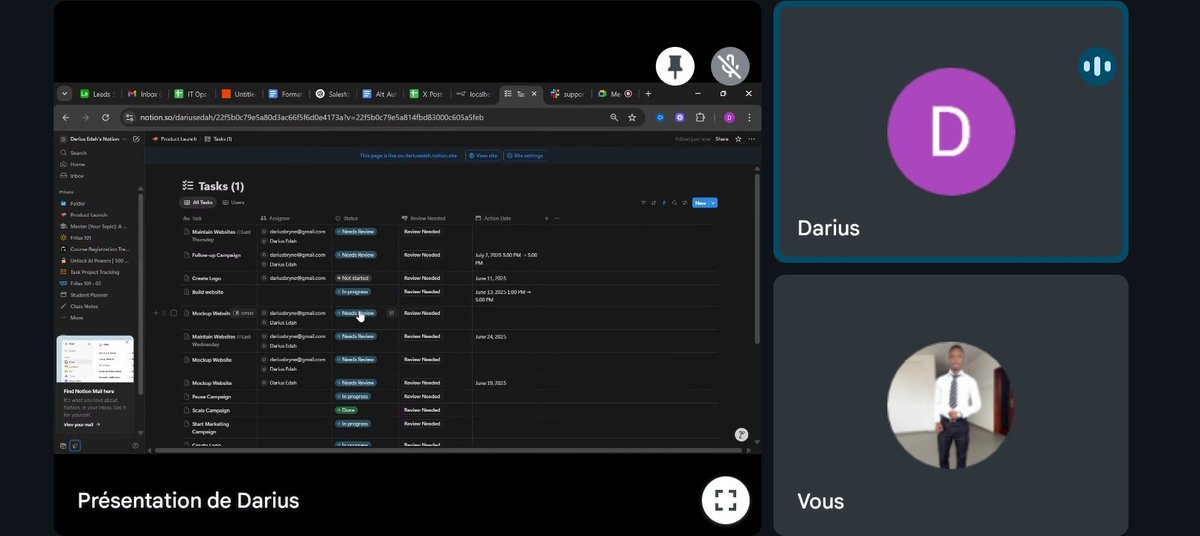Viewport: 1200px width, 536px height.
Task: Go to Home in Notion sidebar
Action: (77, 164)
